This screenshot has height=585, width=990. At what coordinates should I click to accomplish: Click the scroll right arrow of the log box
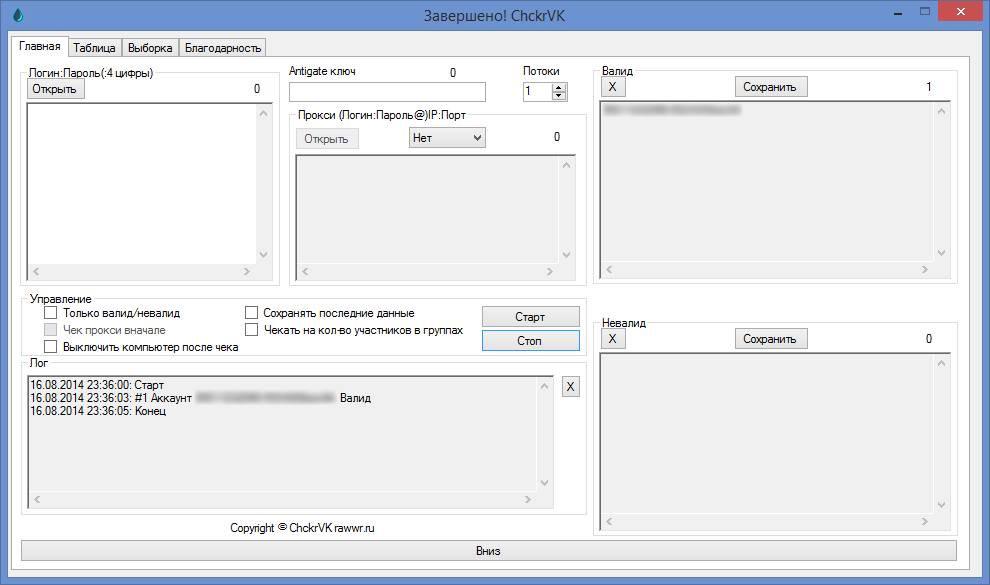click(528, 499)
